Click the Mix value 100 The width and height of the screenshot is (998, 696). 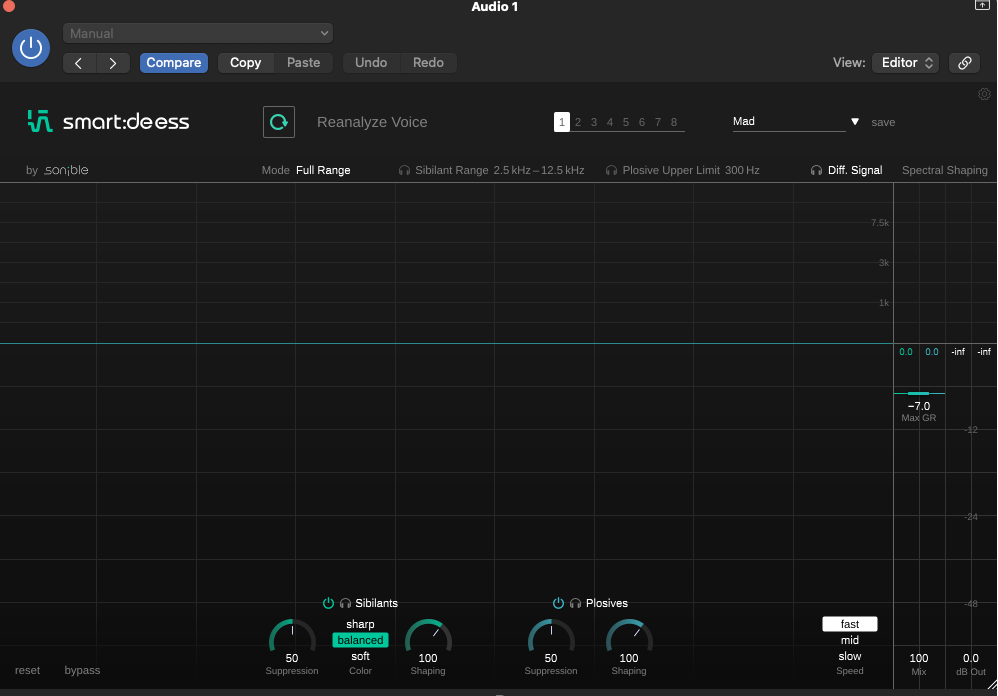918,658
